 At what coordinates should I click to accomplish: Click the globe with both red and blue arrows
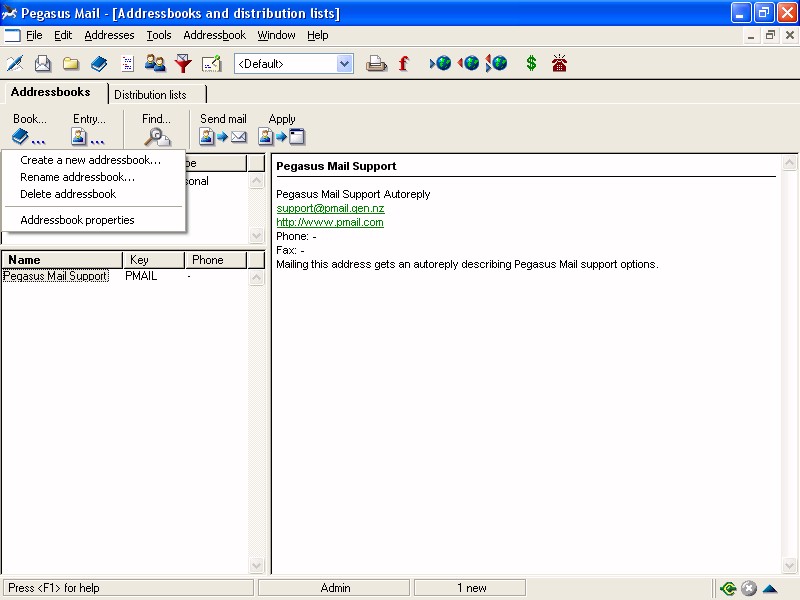(x=496, y=63)
